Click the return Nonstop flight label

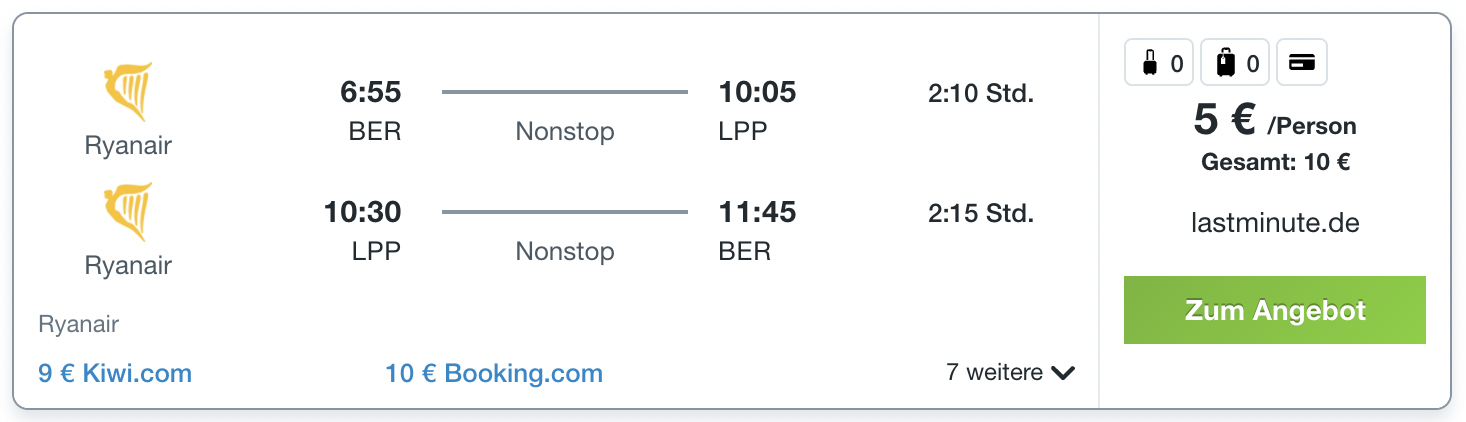[x=565, y=251]
